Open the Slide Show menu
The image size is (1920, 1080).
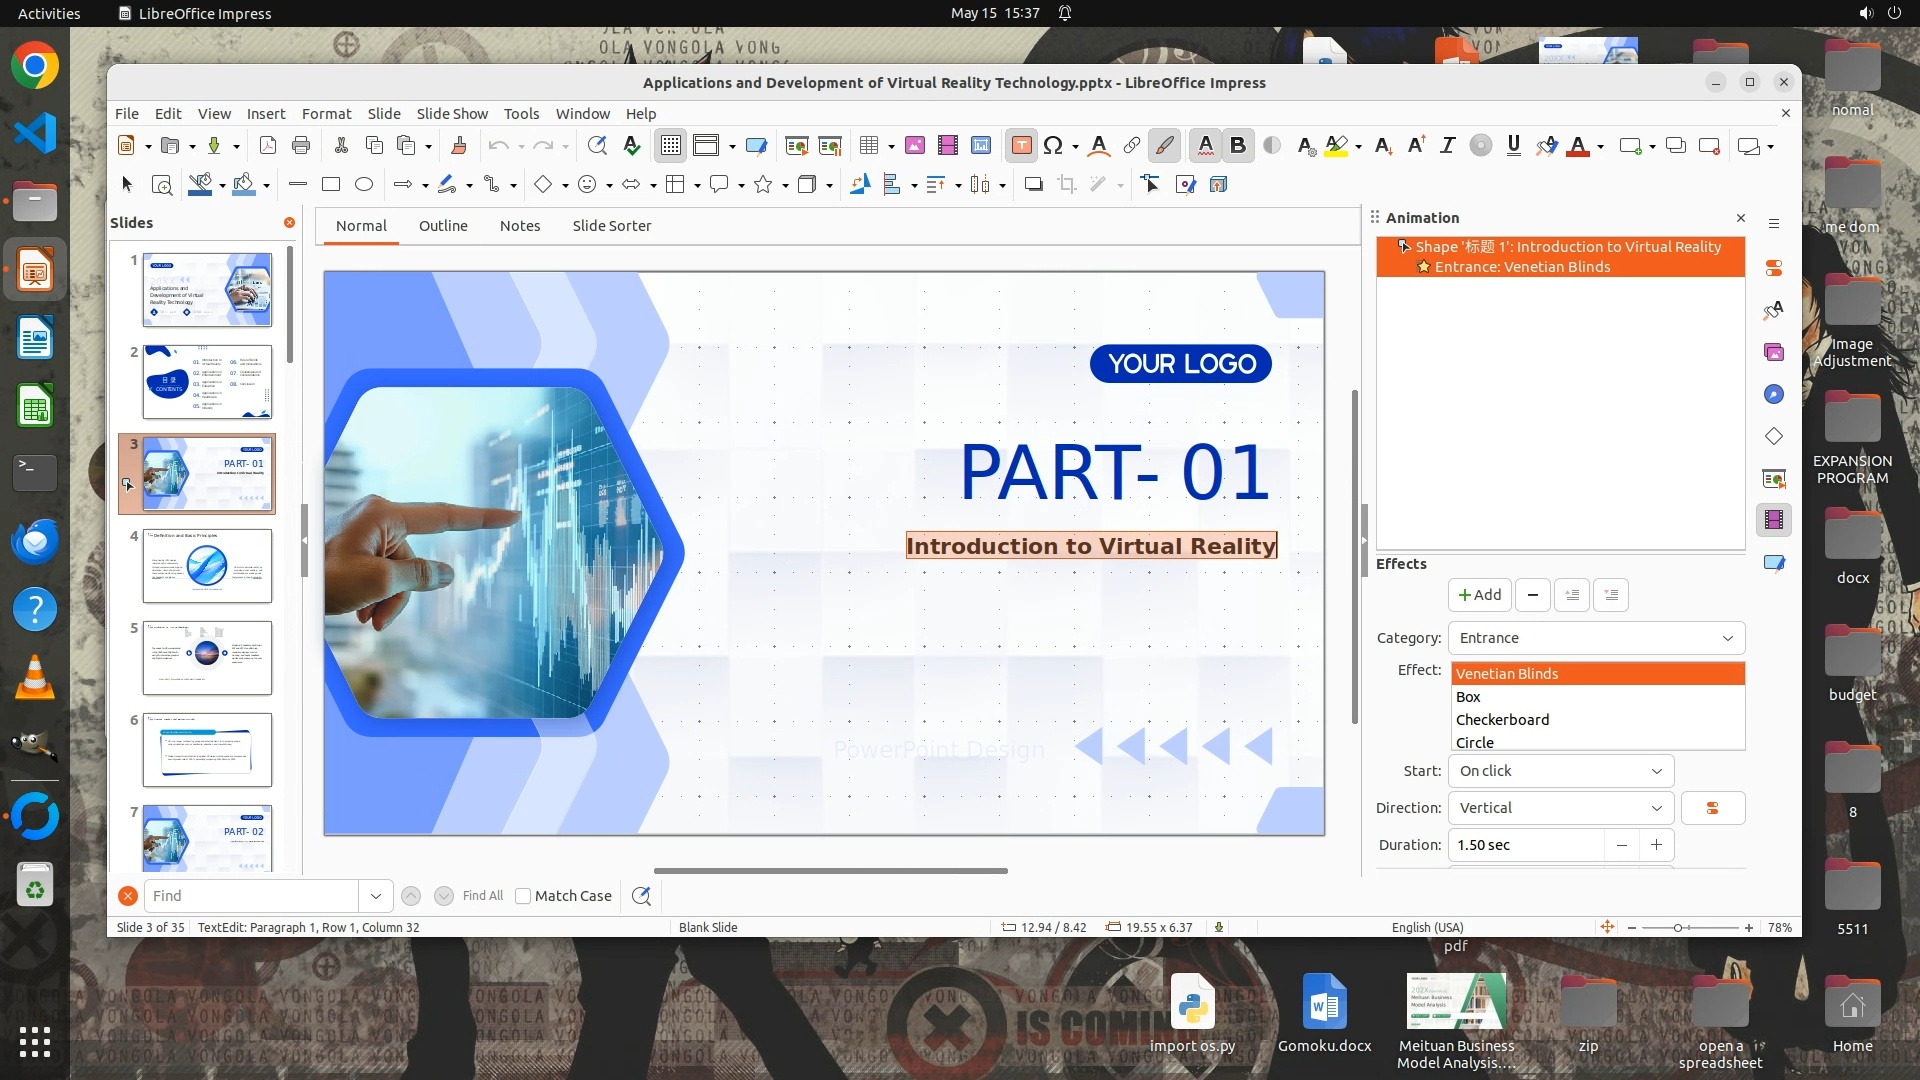pos(452,114)
